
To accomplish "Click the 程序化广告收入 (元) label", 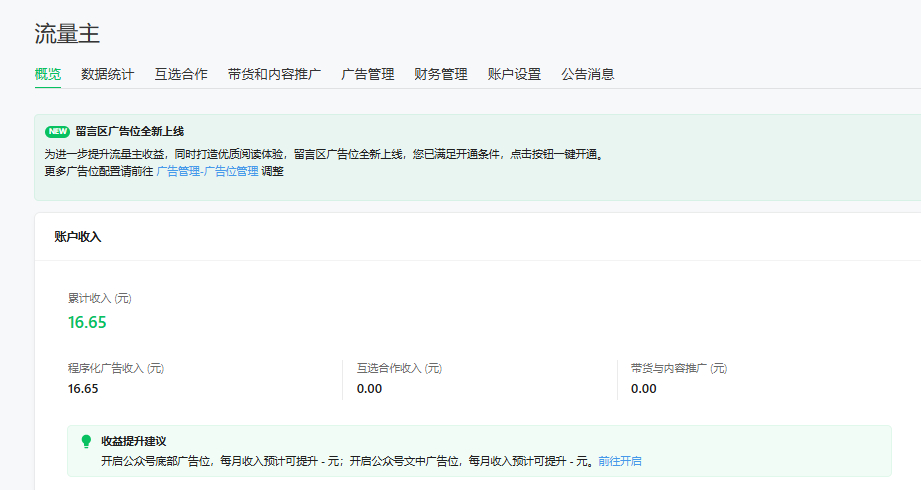I will point(116,369).
